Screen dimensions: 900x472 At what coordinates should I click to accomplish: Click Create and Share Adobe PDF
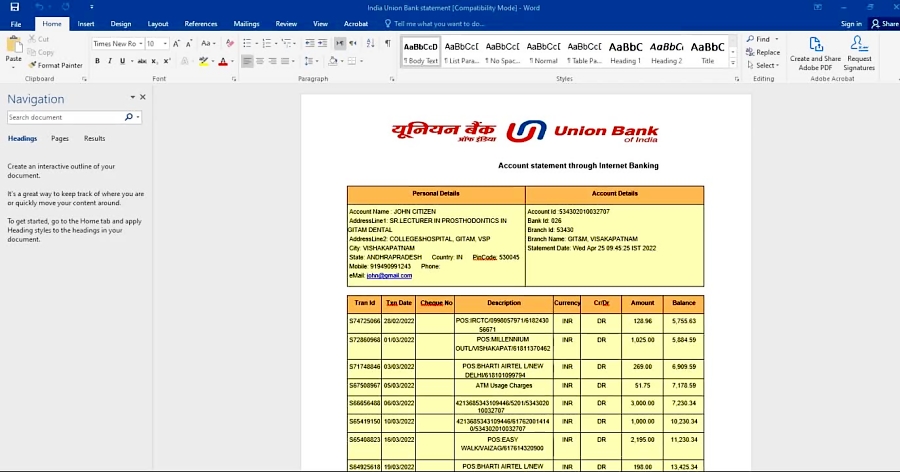coord(815,53)
